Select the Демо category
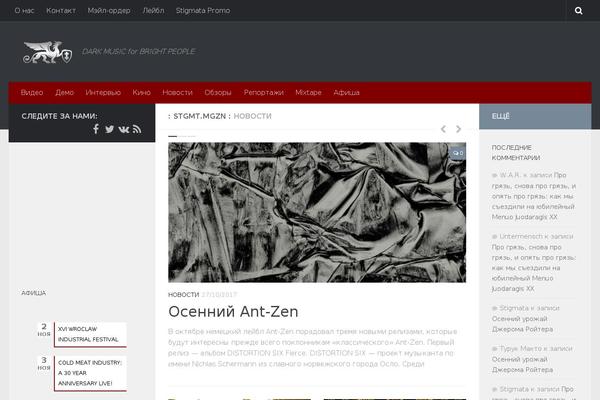This screenshot has width=600, height=400. (x=64, y=93)
